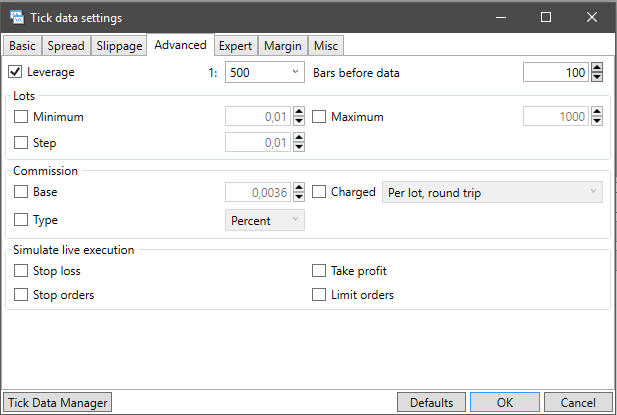617x415 pixels.
Task: Go to the Slippage tab
Action: point(119,46)
